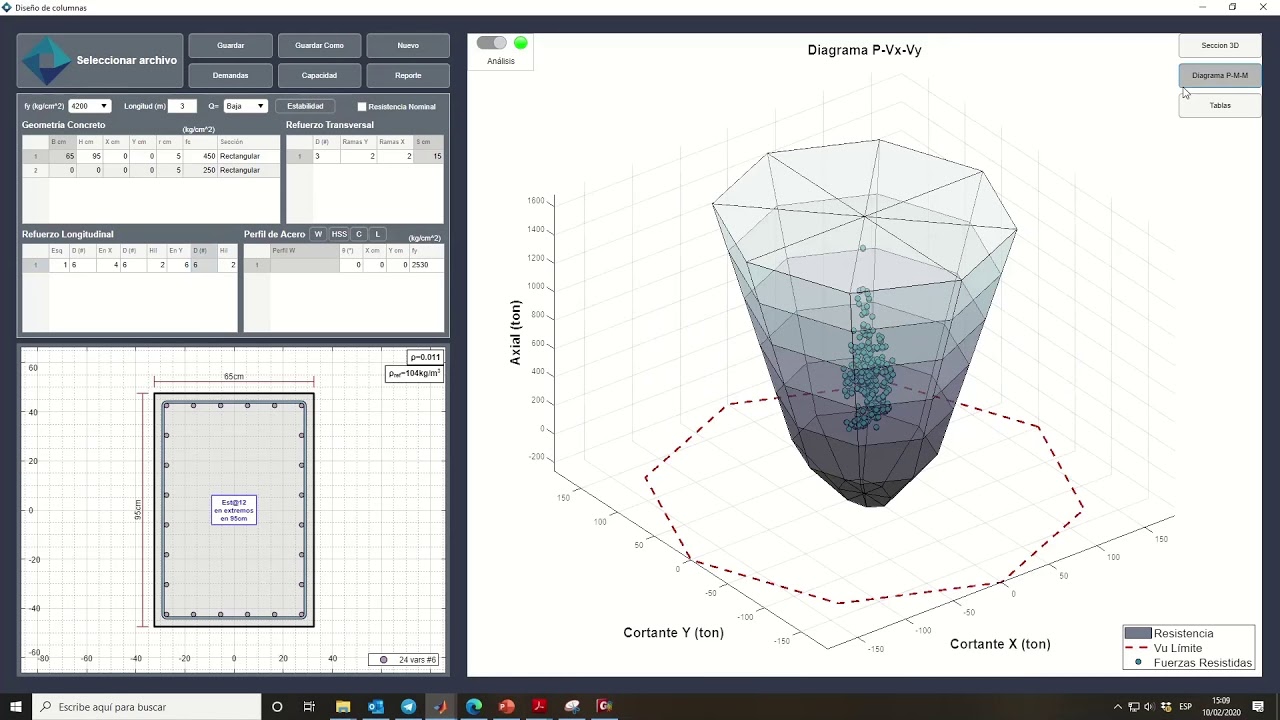Click the Guardar button
The height and width of the screenshot is (720, 1280).
[231, 45]
